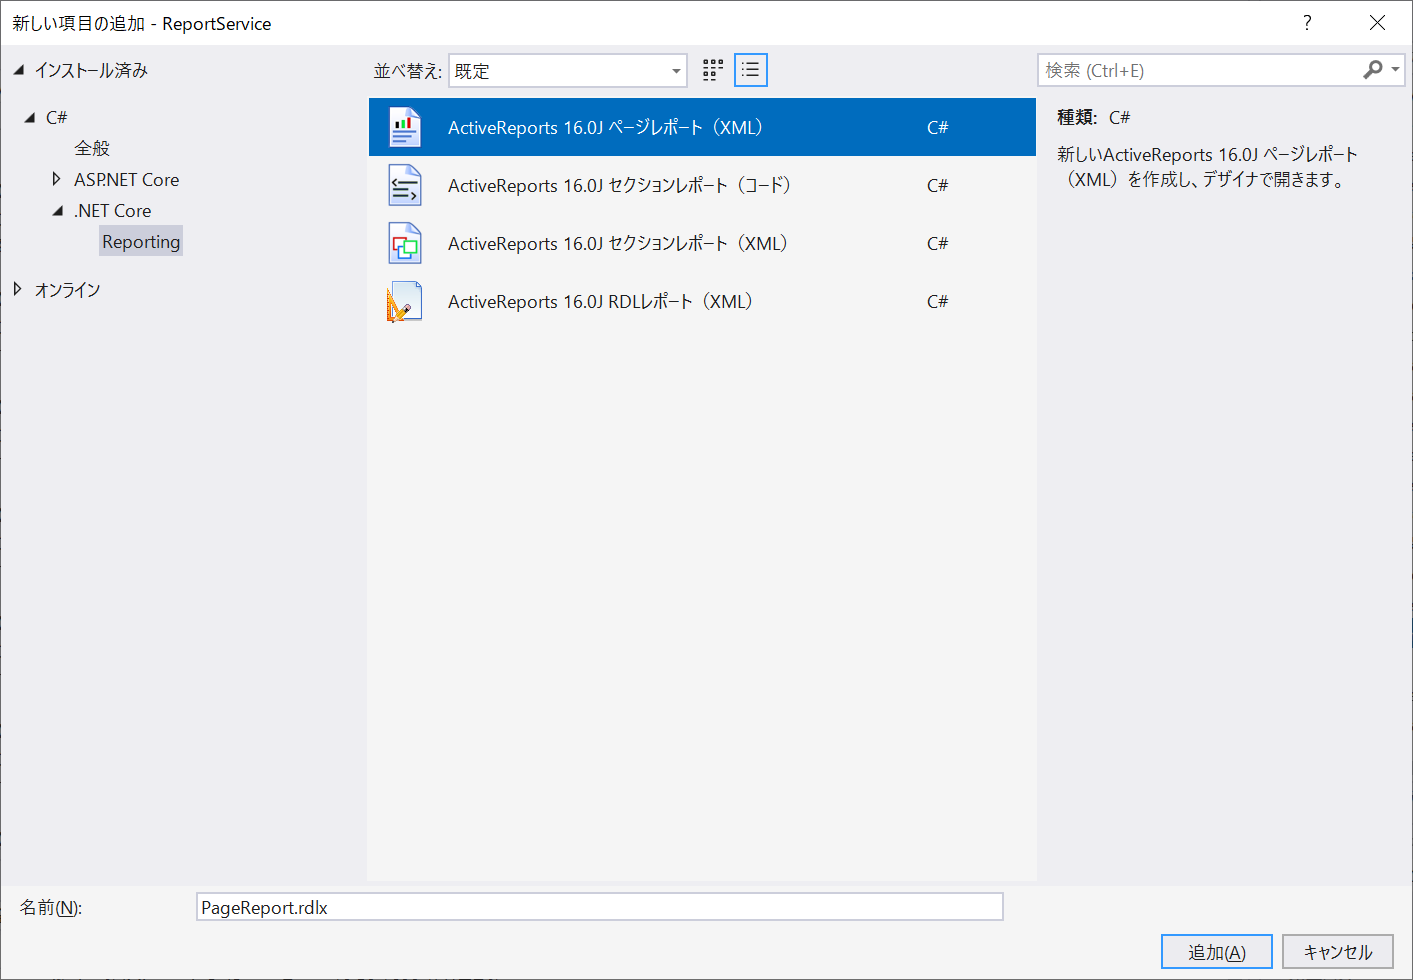Collapse the C# tree node
Viewport: 1413px width, 980px height.
30,118
